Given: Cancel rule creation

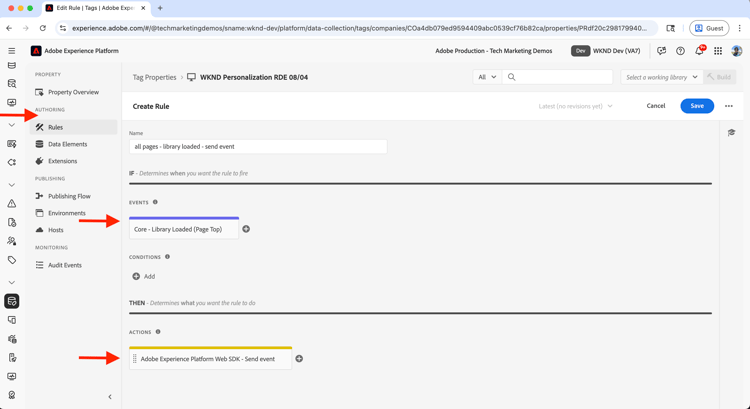Looking at the screenshot, I should point(656,106).
